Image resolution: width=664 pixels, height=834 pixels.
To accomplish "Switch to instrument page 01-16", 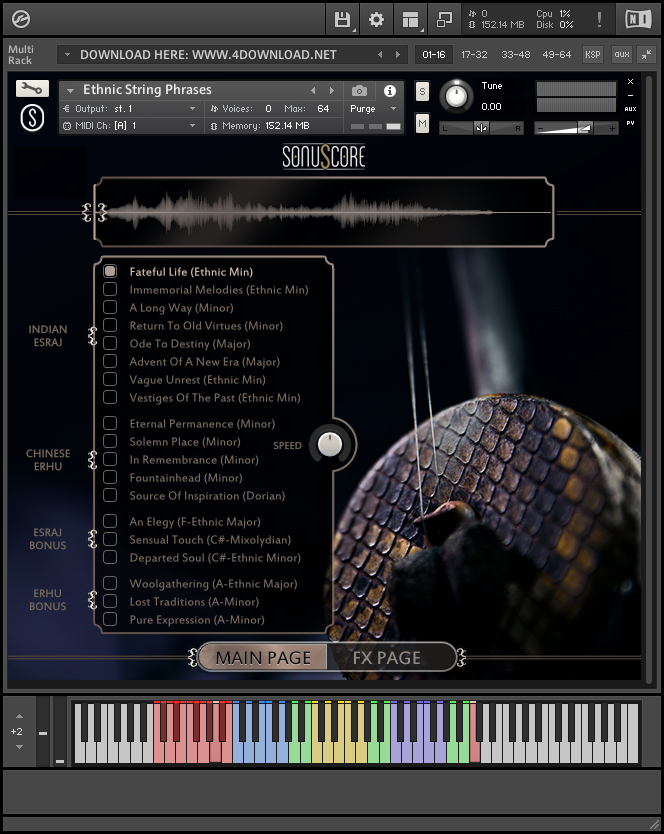I will click(x=434, y=54).
